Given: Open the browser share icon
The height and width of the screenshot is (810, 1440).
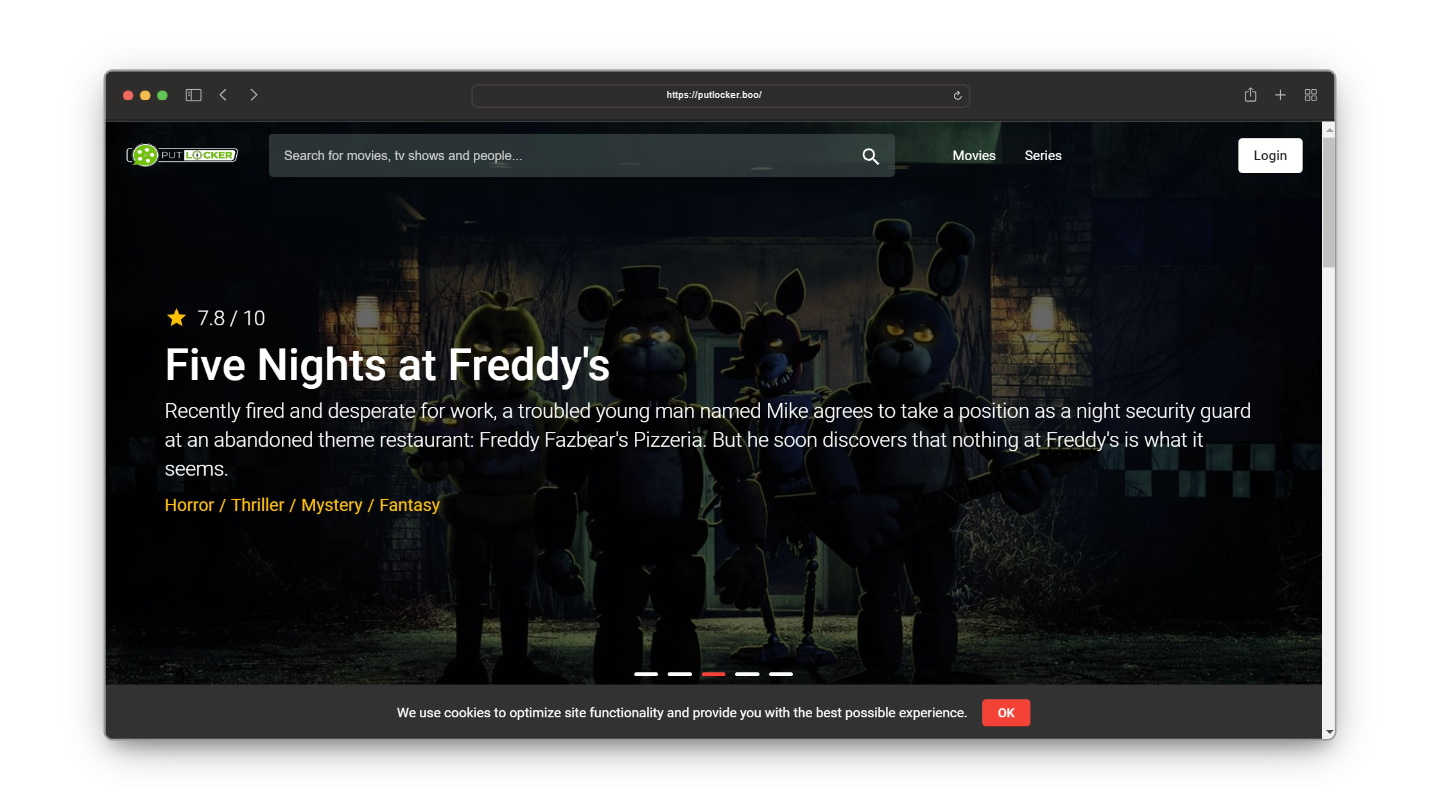Looking at the screenshot, I should click(x=1250, y=95).
